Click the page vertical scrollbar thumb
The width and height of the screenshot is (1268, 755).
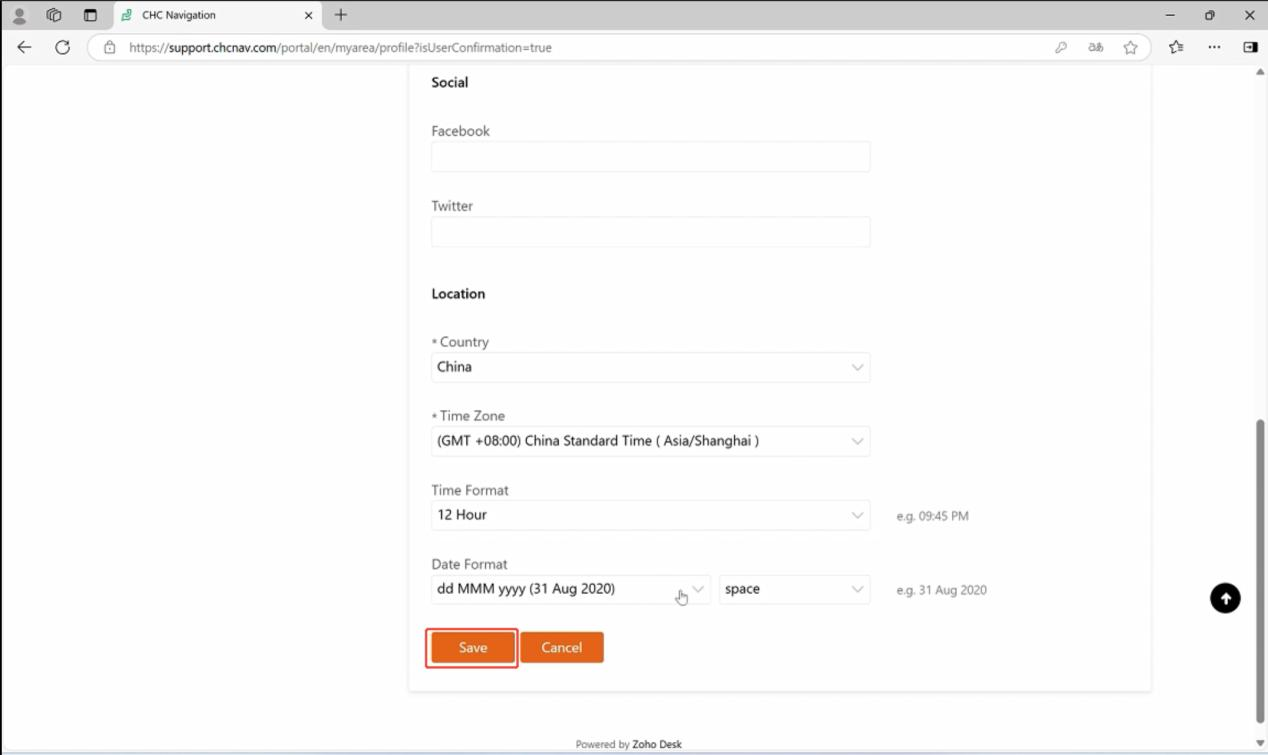tap(1260, 570)
